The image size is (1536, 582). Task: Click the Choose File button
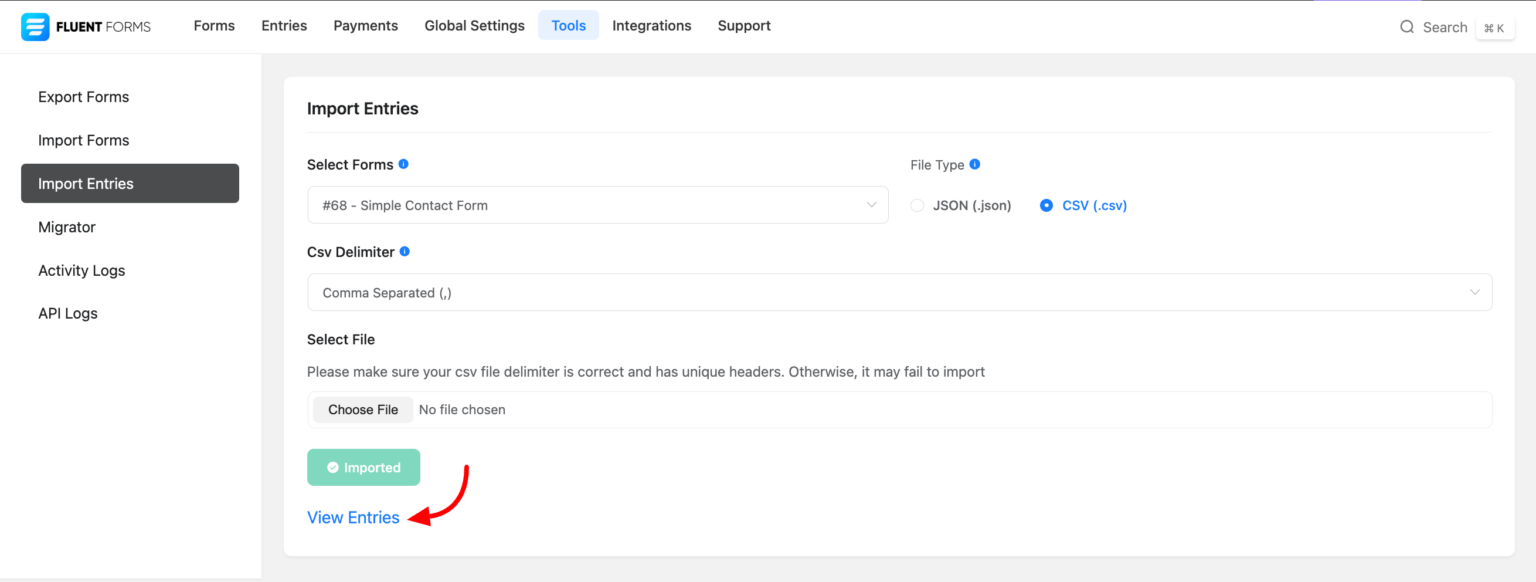(362, 409)
